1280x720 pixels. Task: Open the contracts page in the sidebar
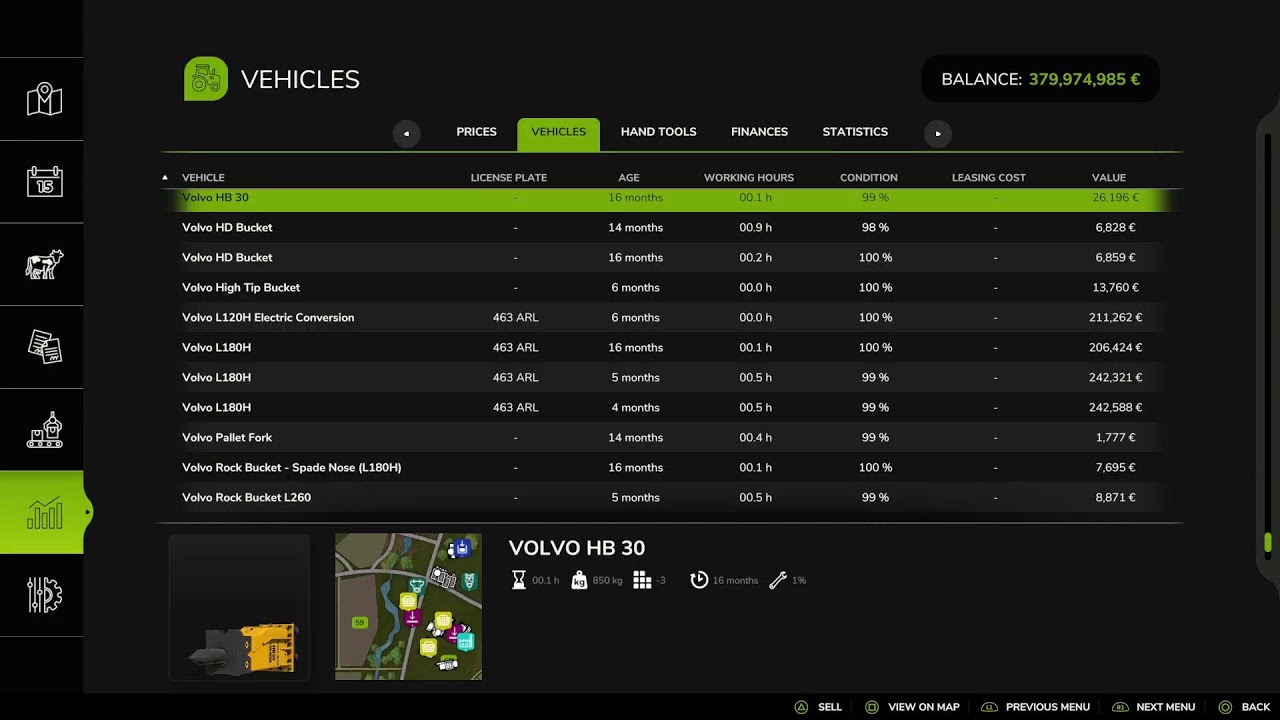[44, 347]
